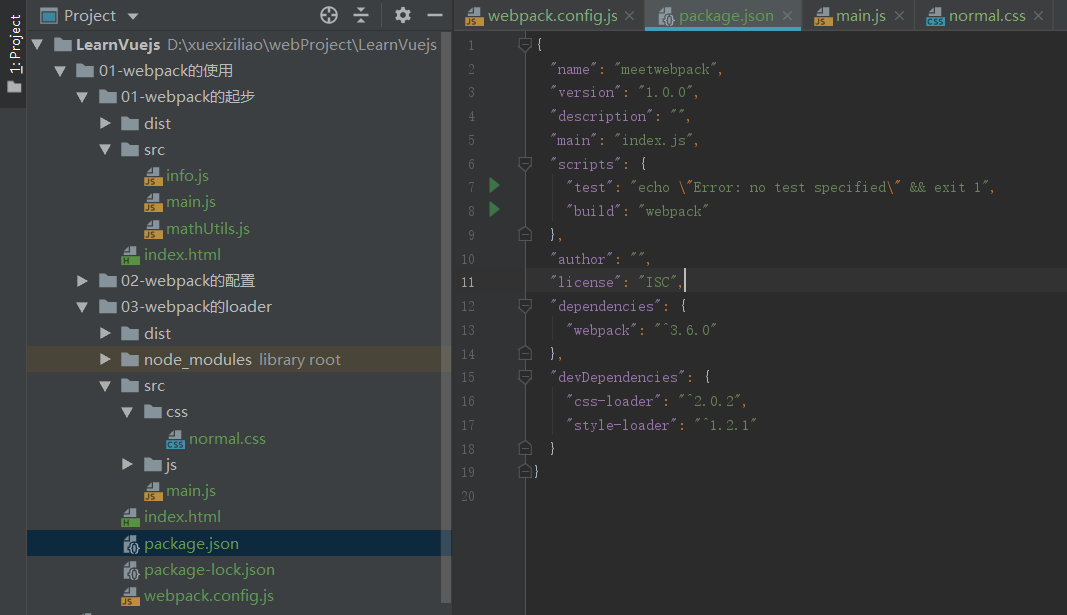Screen dimensions: 1067x615
Task: Open the Project panel settings gear
Action: point(403,15)
